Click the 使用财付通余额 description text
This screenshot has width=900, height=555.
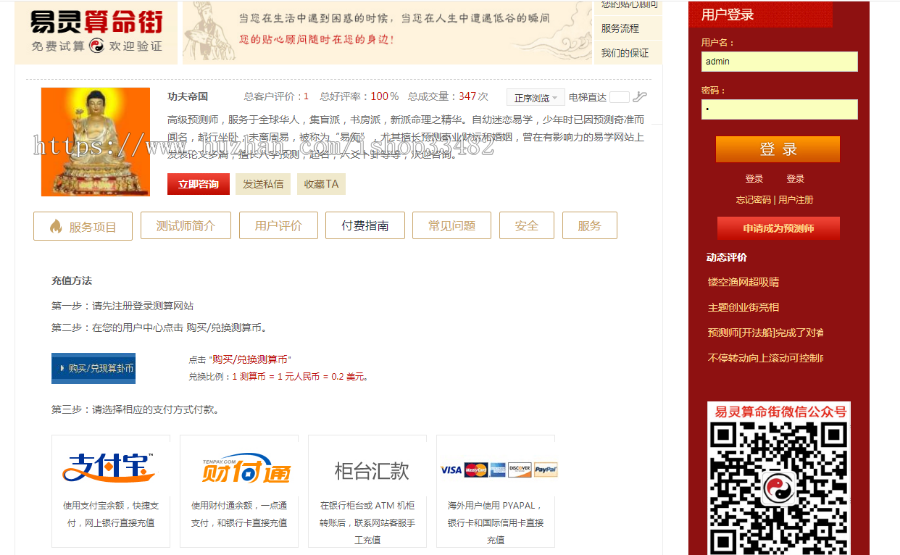[239, 514]
